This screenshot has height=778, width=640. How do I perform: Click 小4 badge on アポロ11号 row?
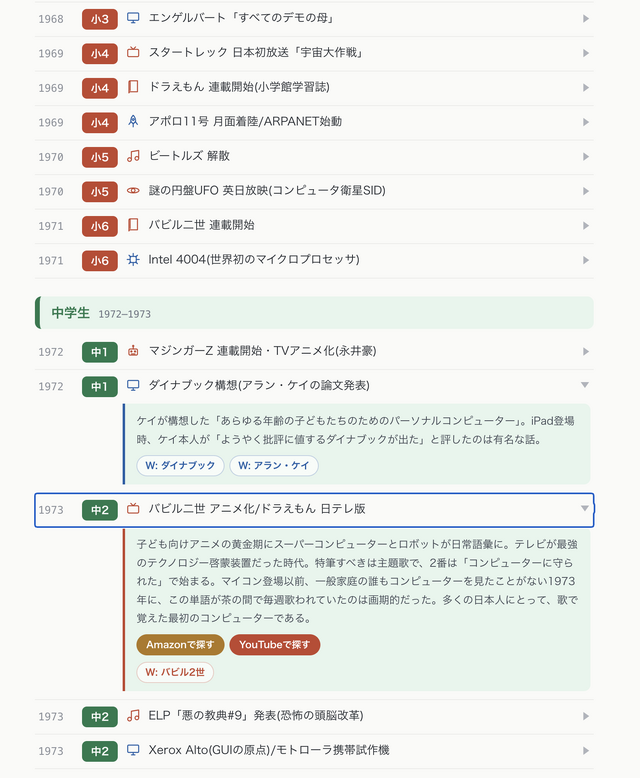100,123
